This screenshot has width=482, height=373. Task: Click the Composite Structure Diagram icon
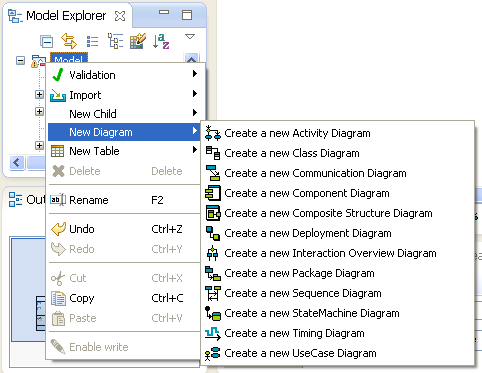tap(213, 213)
